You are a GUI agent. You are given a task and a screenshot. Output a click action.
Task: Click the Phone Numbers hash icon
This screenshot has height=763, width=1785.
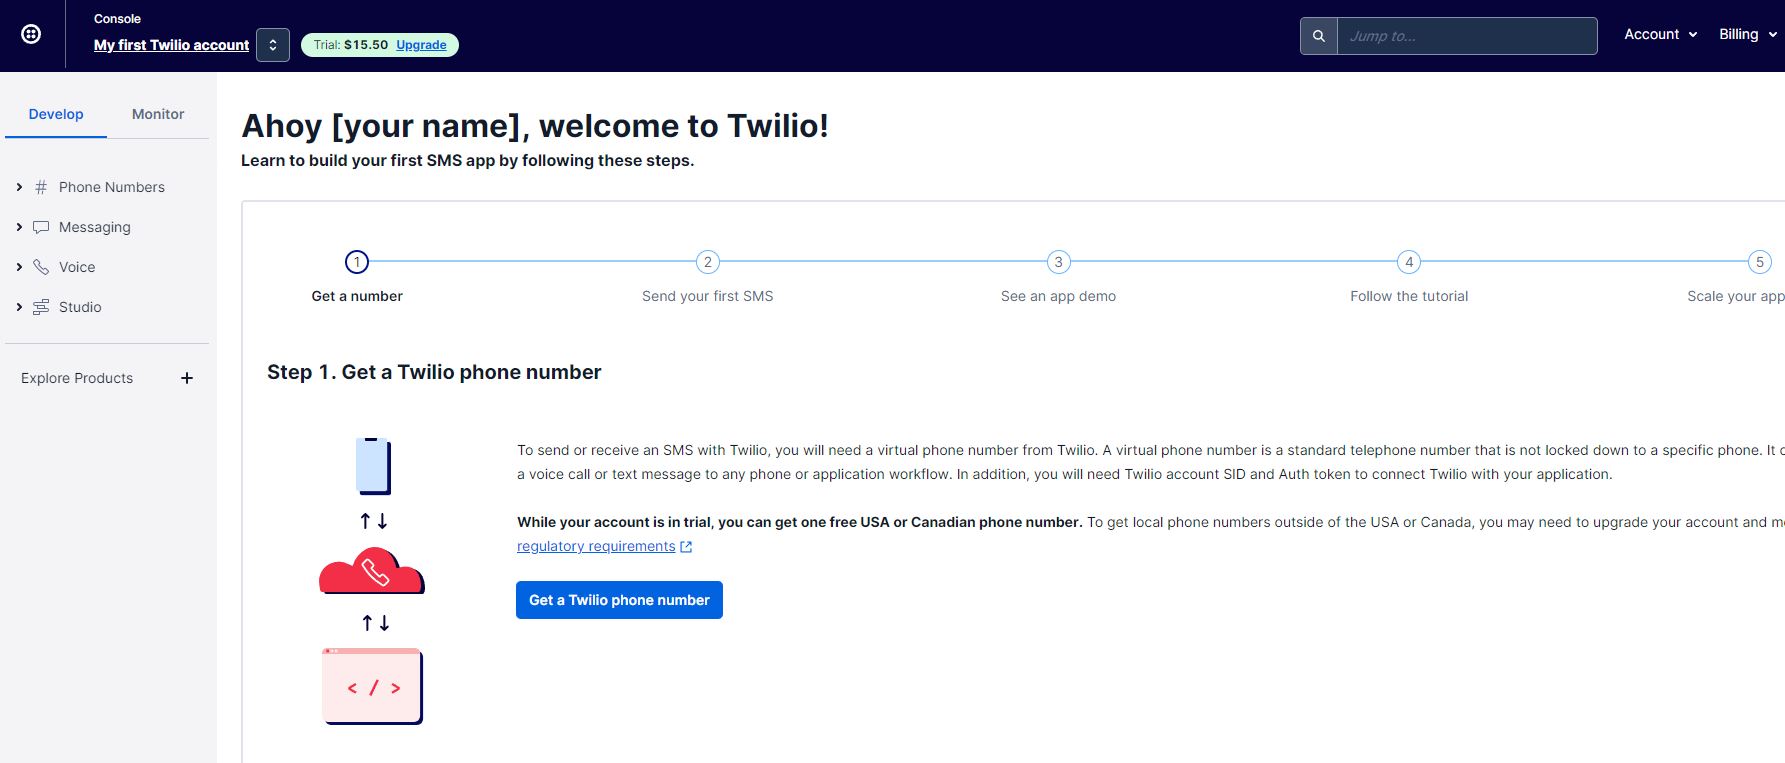[x=41, y=187]
